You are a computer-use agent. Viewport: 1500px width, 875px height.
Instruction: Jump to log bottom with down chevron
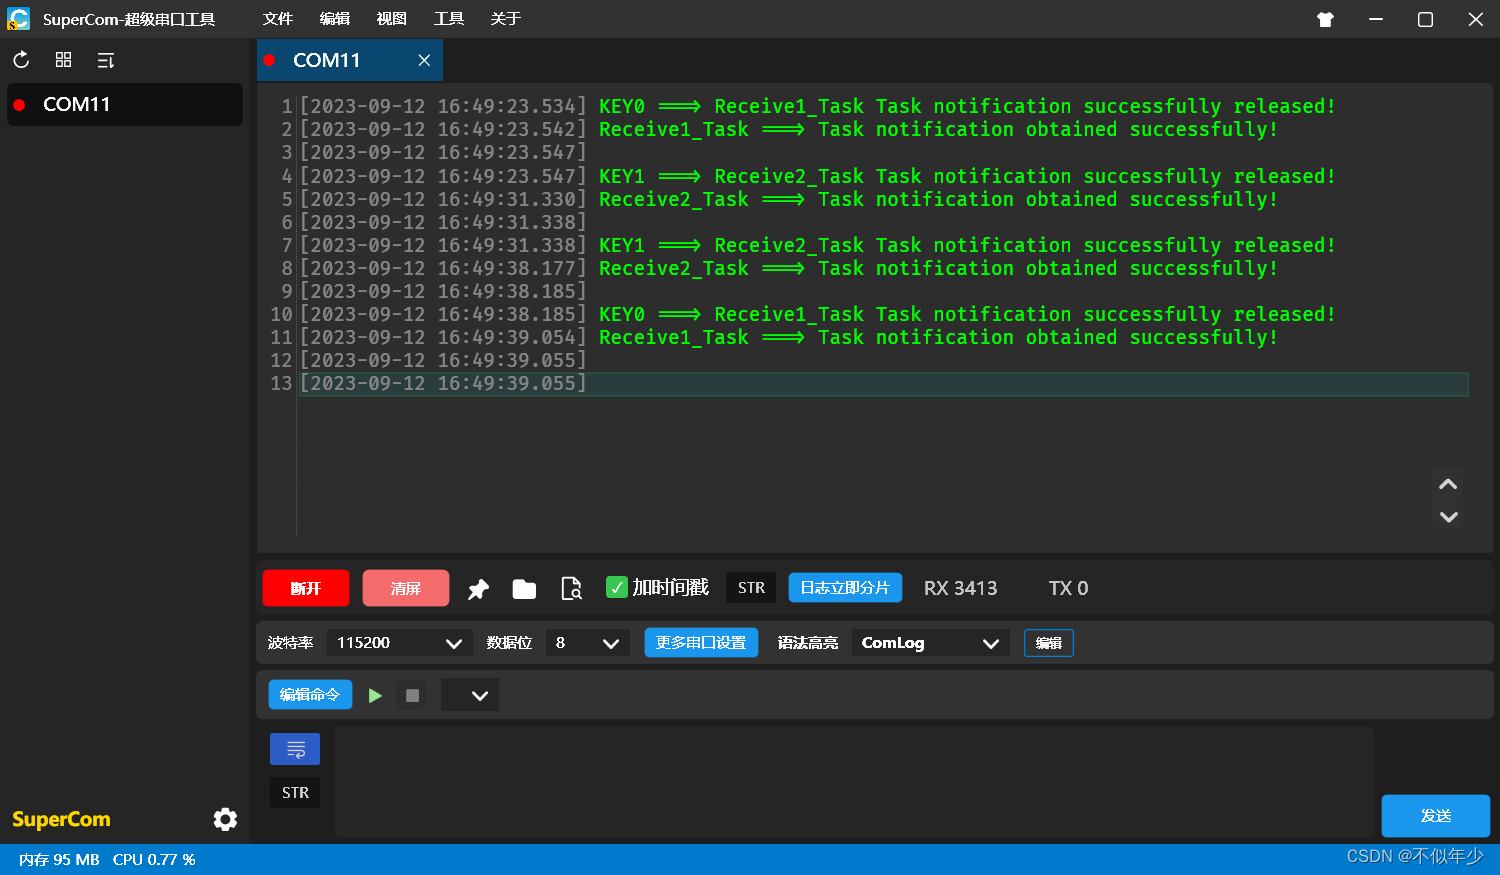click(1448, 517)
